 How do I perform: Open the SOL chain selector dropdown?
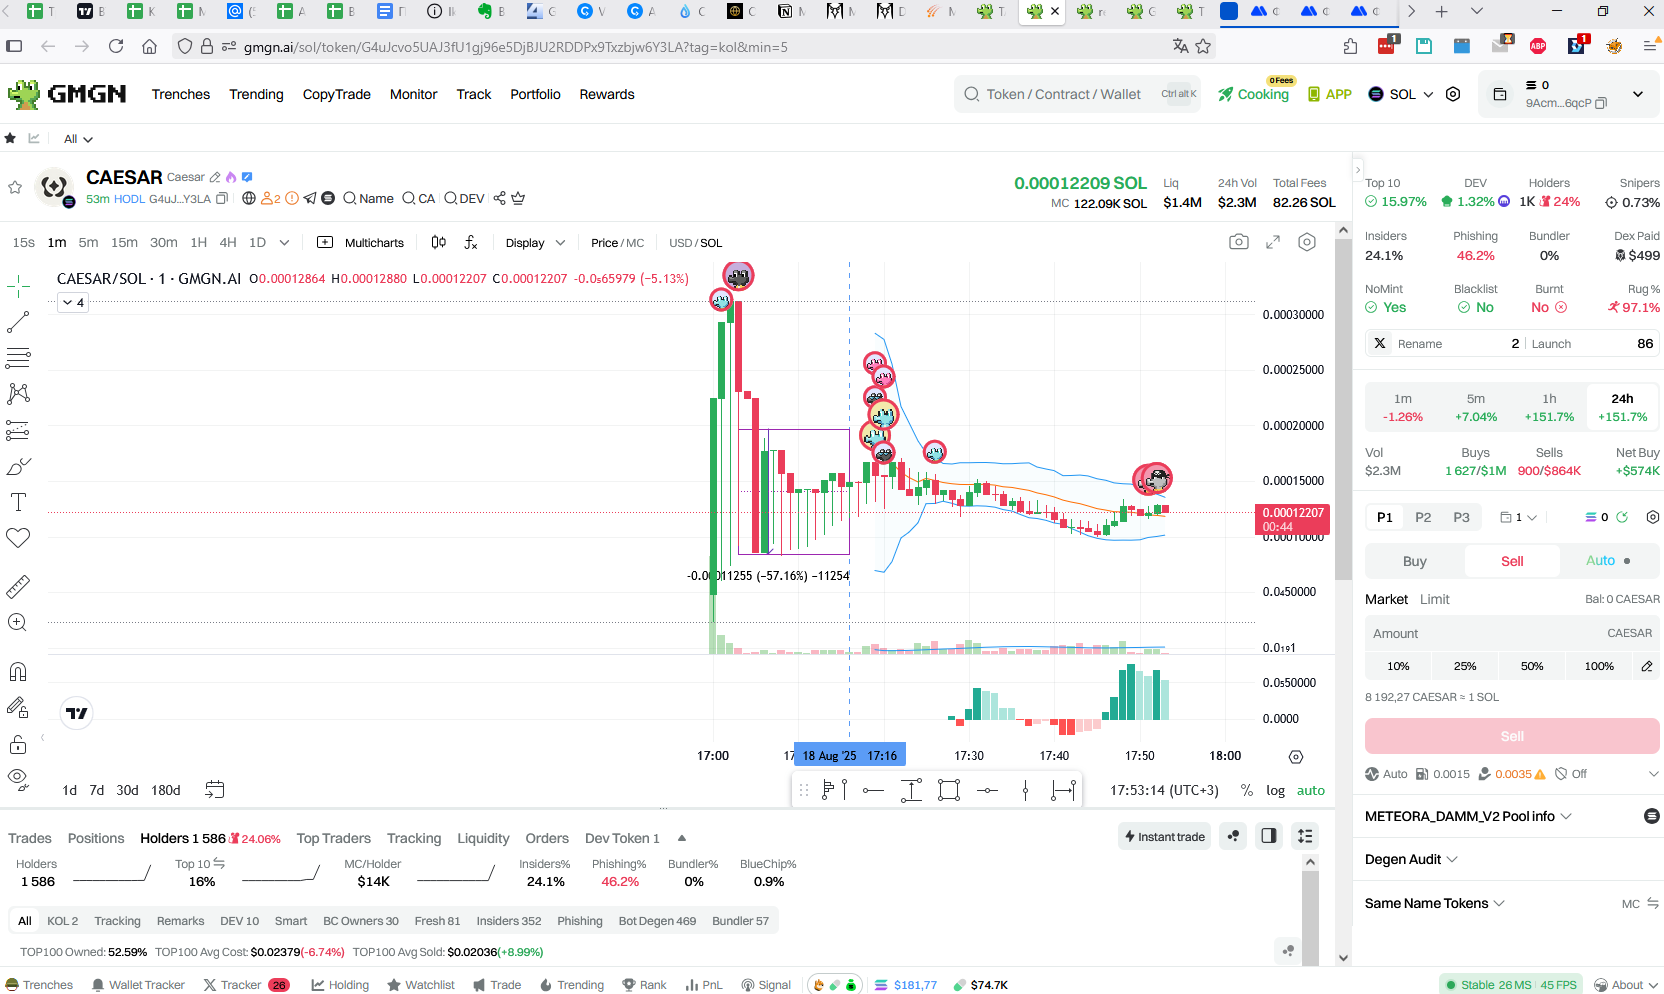(x=1400, y=94)
